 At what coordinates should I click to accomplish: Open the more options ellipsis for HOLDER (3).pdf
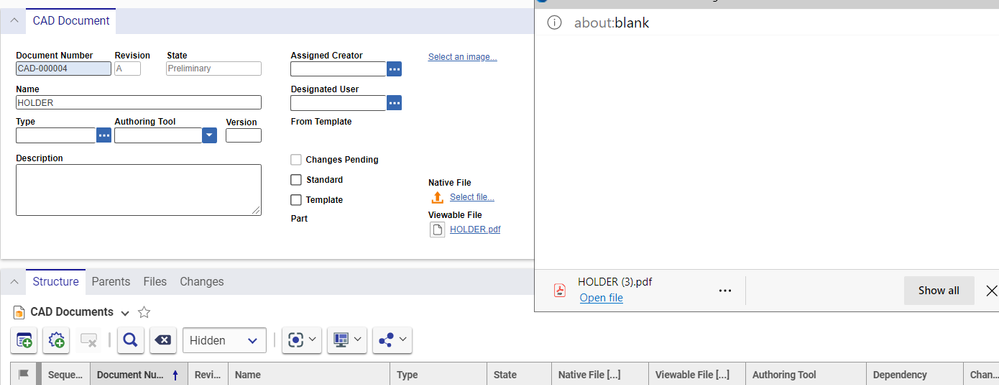[725, 291]
